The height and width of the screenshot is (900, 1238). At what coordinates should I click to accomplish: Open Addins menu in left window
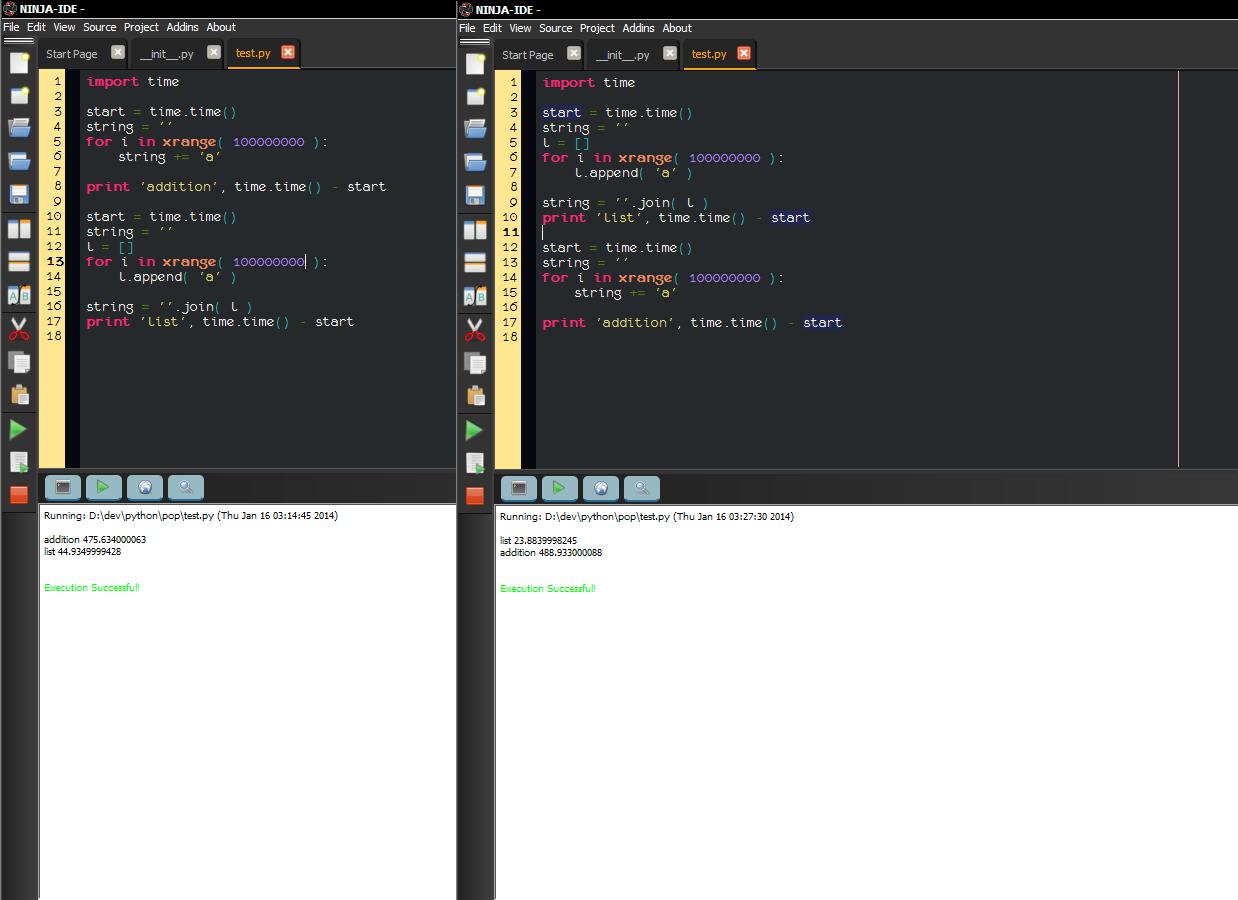point(182,27)
